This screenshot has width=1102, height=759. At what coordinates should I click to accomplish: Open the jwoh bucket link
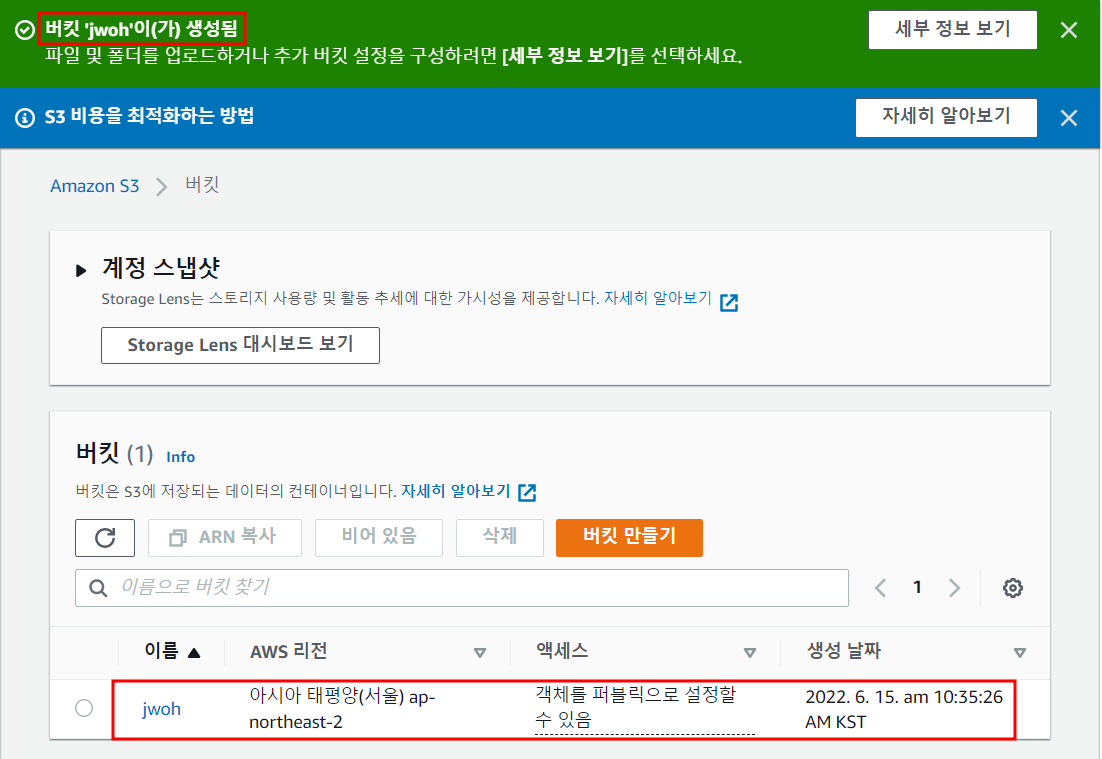point(162,709)
